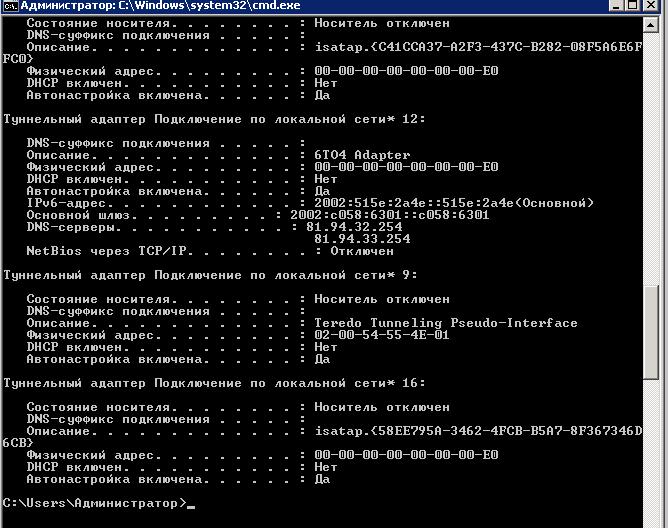Maximize the Administrator cmd window
This screenshot has height=528, width=668.
[633, 6]
